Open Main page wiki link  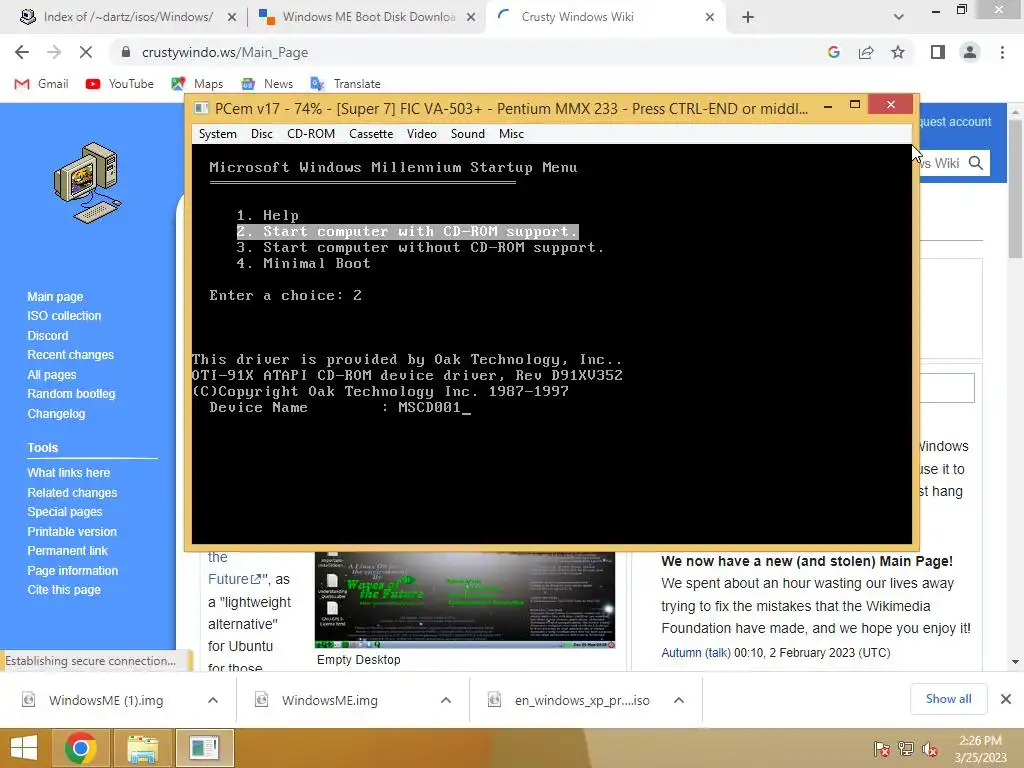coord(55,296)
